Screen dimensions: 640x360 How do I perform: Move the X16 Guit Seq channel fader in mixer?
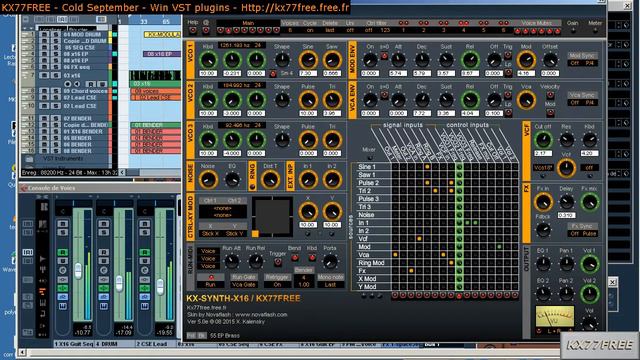pyautogui.click(x=78, y=271)
